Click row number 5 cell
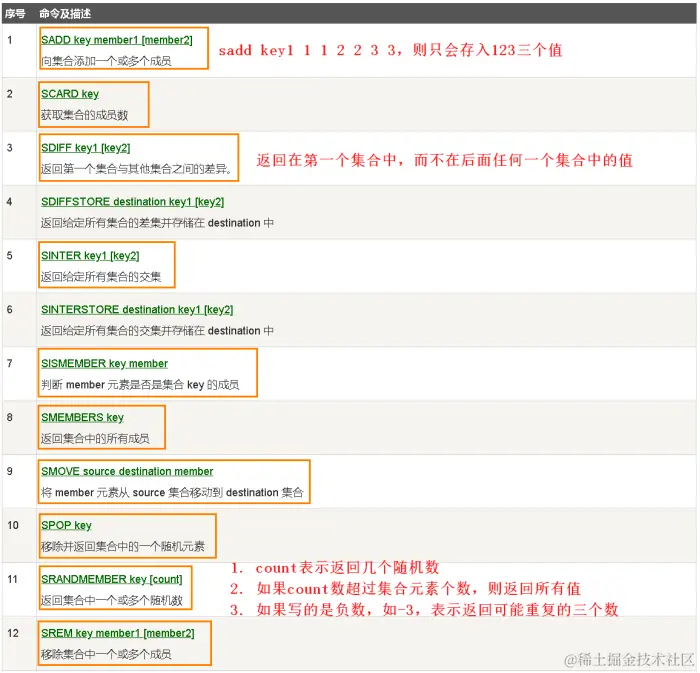Screen dimensions: 700x673 point(20,266)
